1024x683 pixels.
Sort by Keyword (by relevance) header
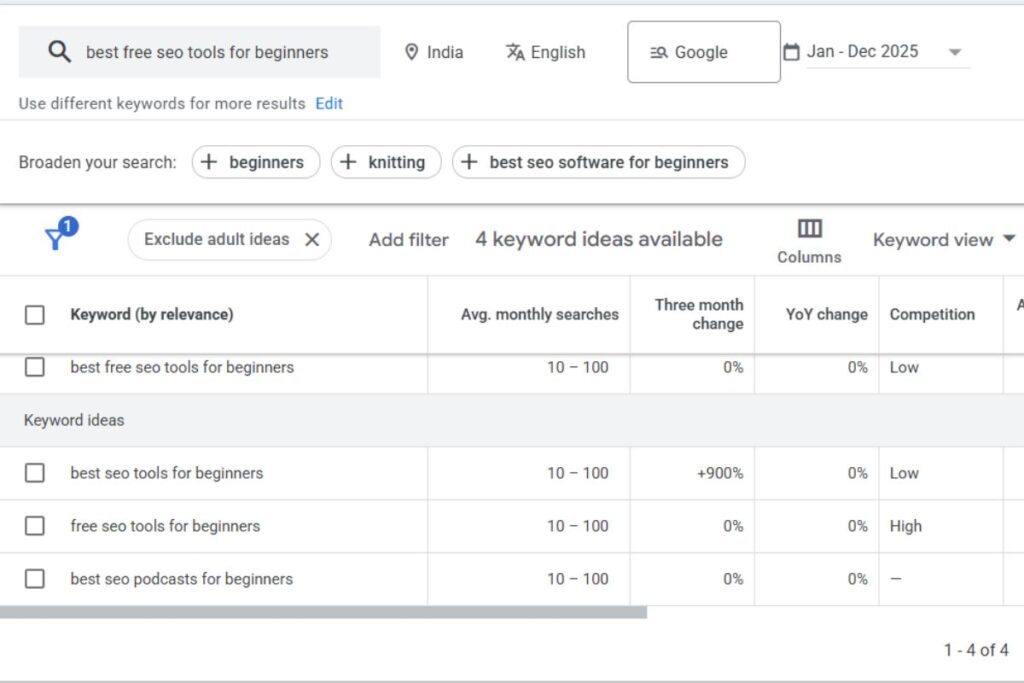tap(150, 314)
